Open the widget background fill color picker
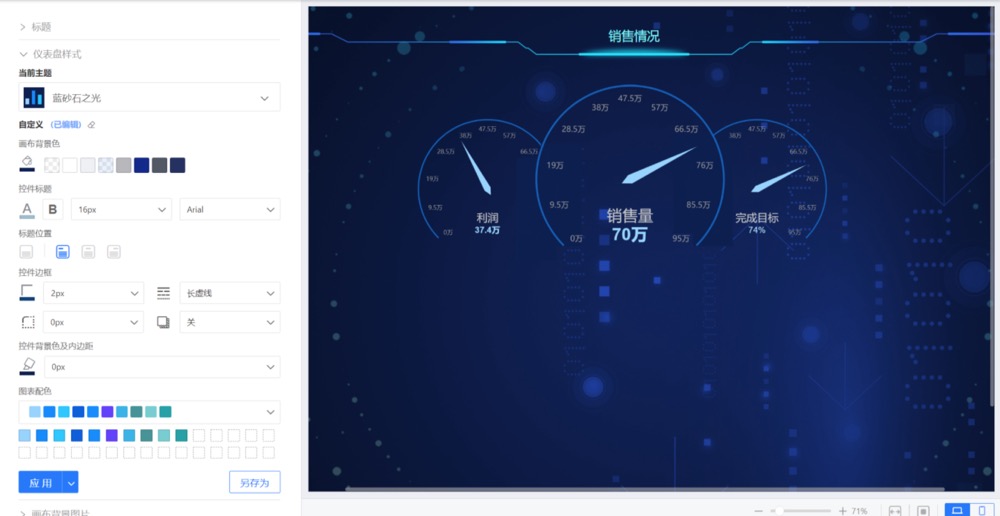The height and width of the screenshot is (516, 1000). (x=27, y=366)
